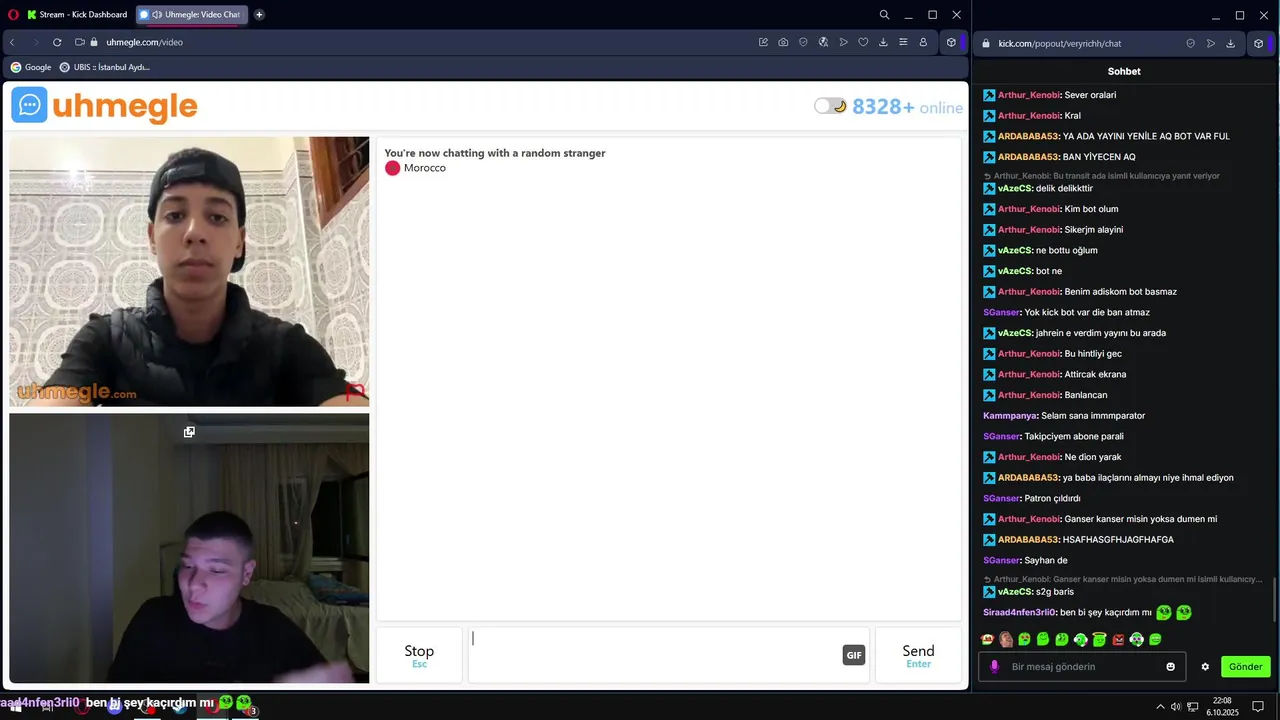Open the tab search magnifier icon
The image size is (1280, 720).
884,15
